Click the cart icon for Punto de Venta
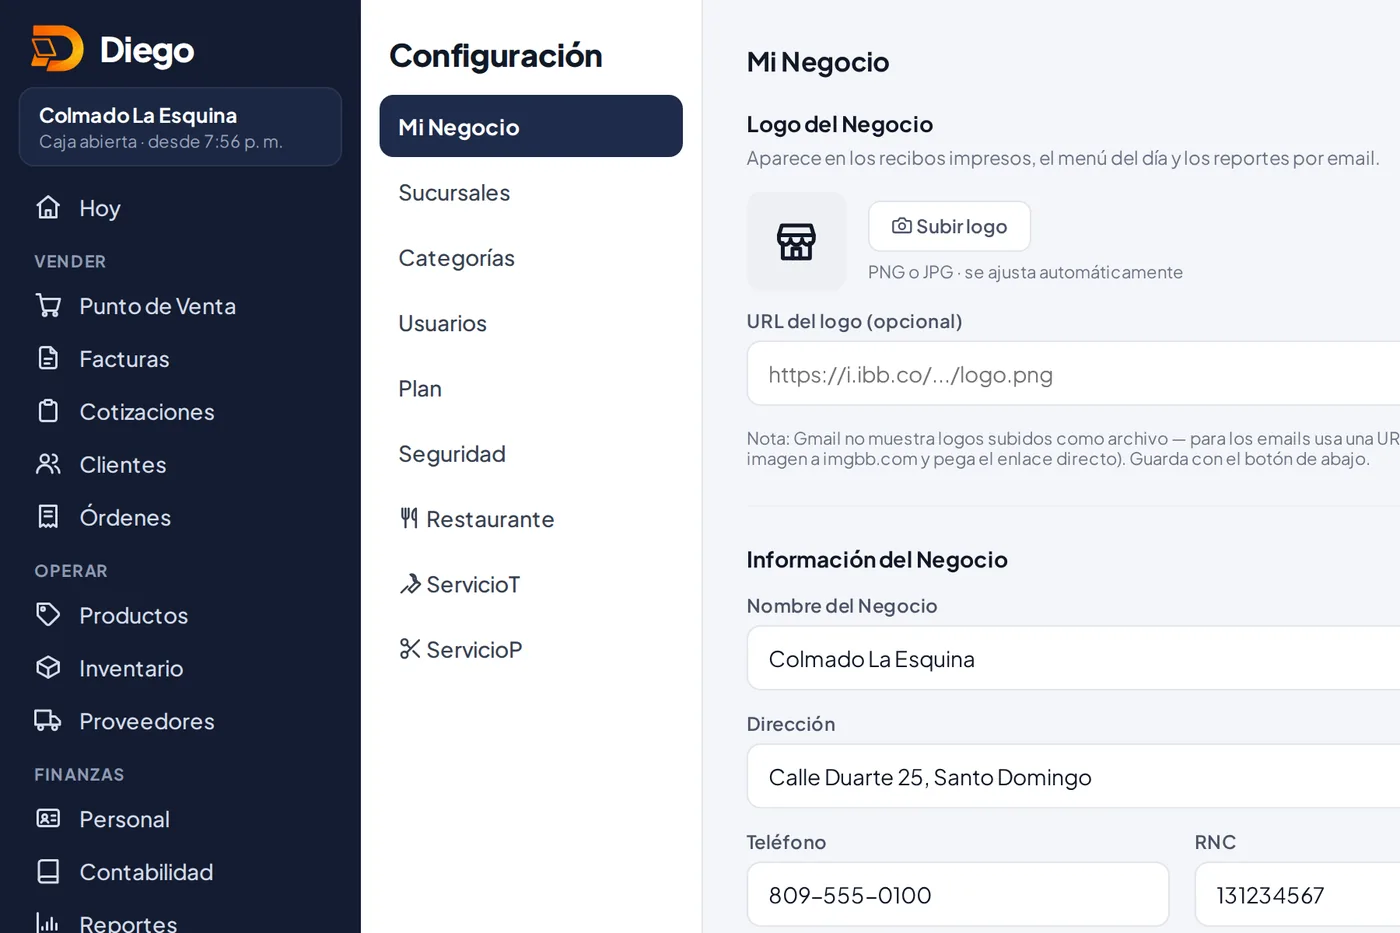The image size is (1400, 933). pyautogui.click(x=48, y=305)
